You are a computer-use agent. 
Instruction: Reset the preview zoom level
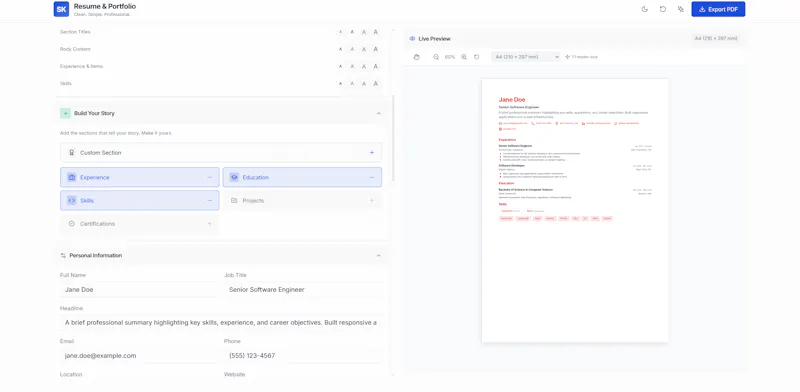pos(477,57)
